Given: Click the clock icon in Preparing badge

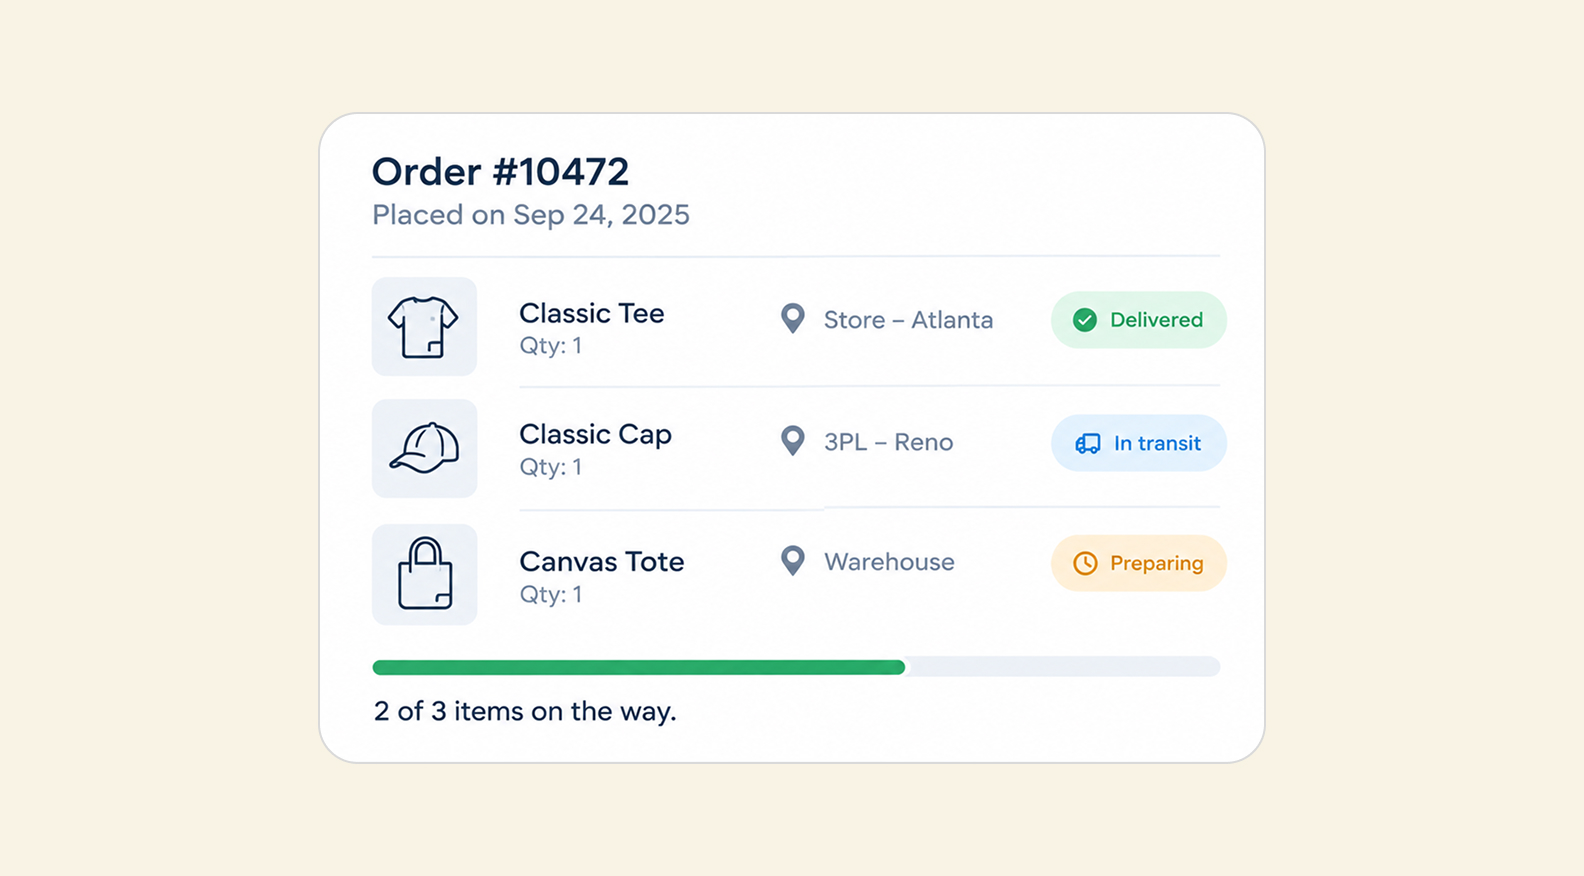Looking at the screenshot, I should point(1085,563).
